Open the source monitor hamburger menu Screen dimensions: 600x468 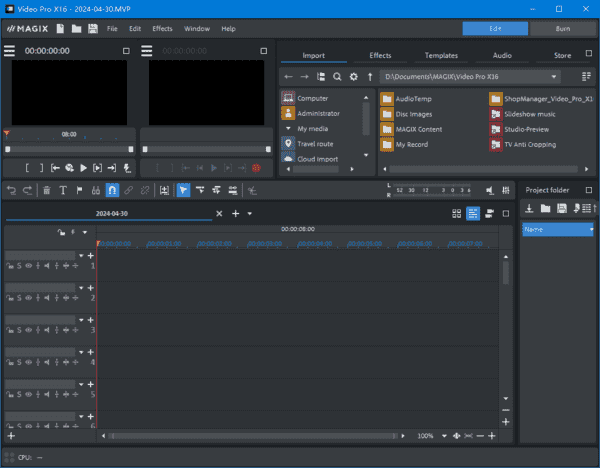click(x=147, y=51)
